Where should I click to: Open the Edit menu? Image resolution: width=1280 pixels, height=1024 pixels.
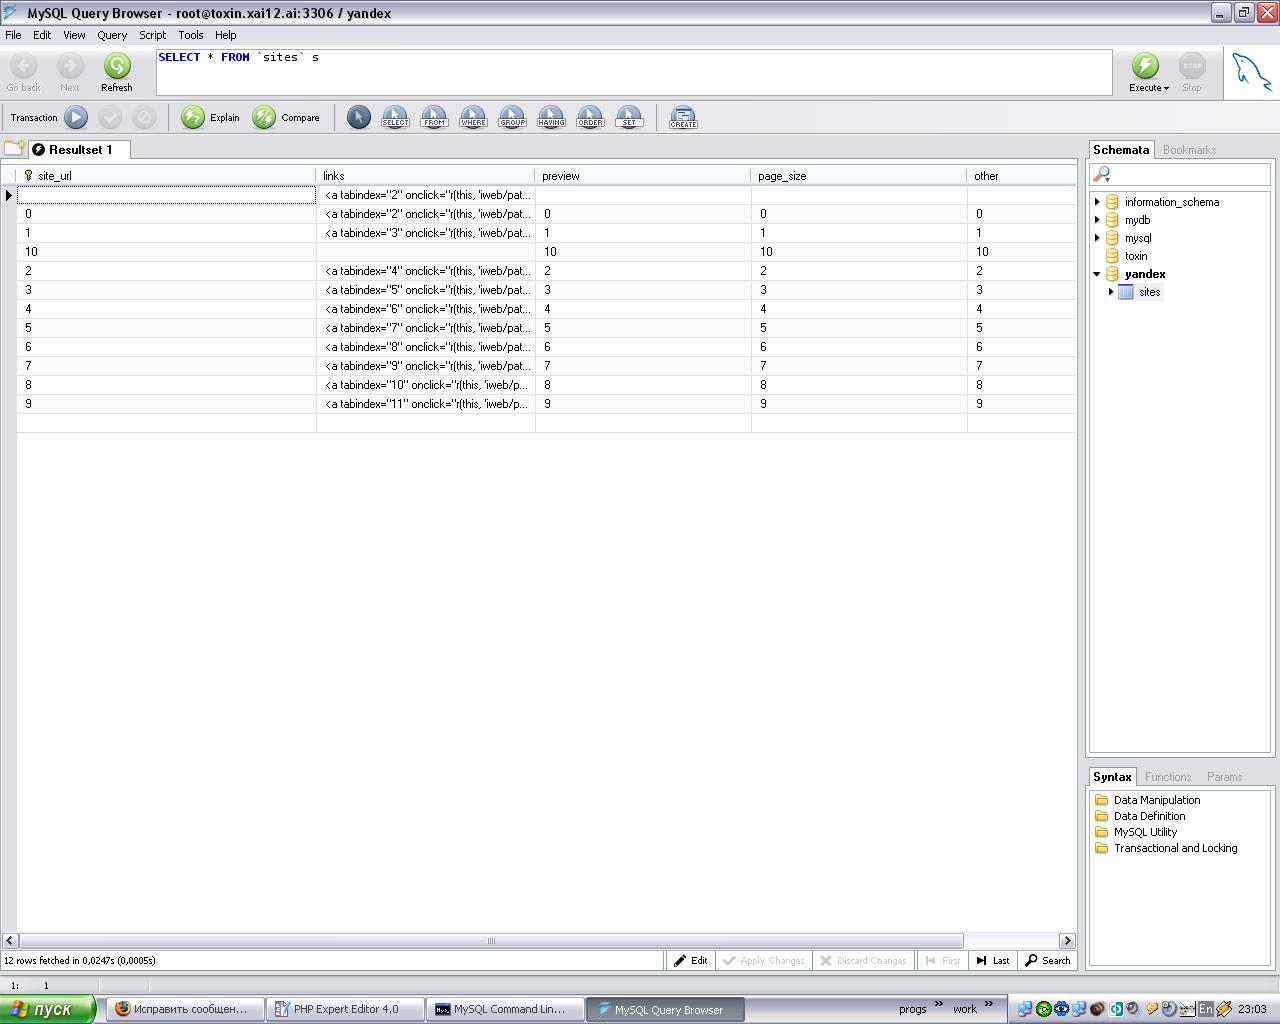[x=42, y=35]
